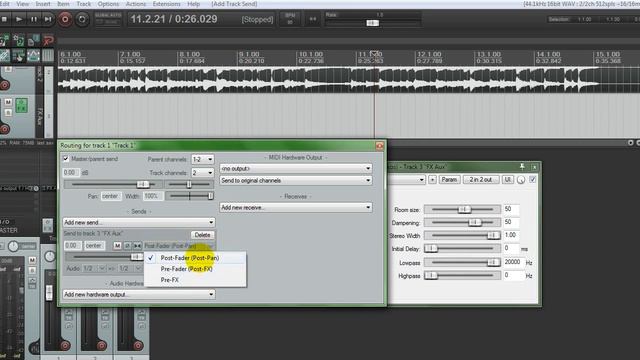
Task: Mute the send to FX Aux
Action: point(117,246)
